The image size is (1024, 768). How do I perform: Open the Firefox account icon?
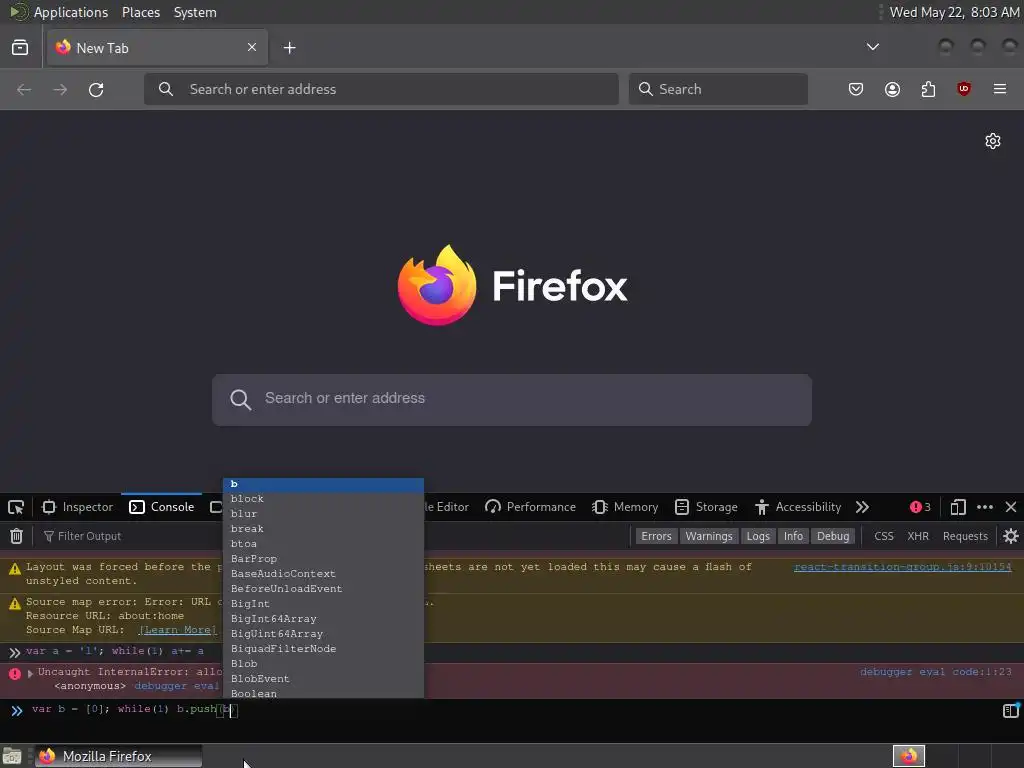tap(892, 89)
